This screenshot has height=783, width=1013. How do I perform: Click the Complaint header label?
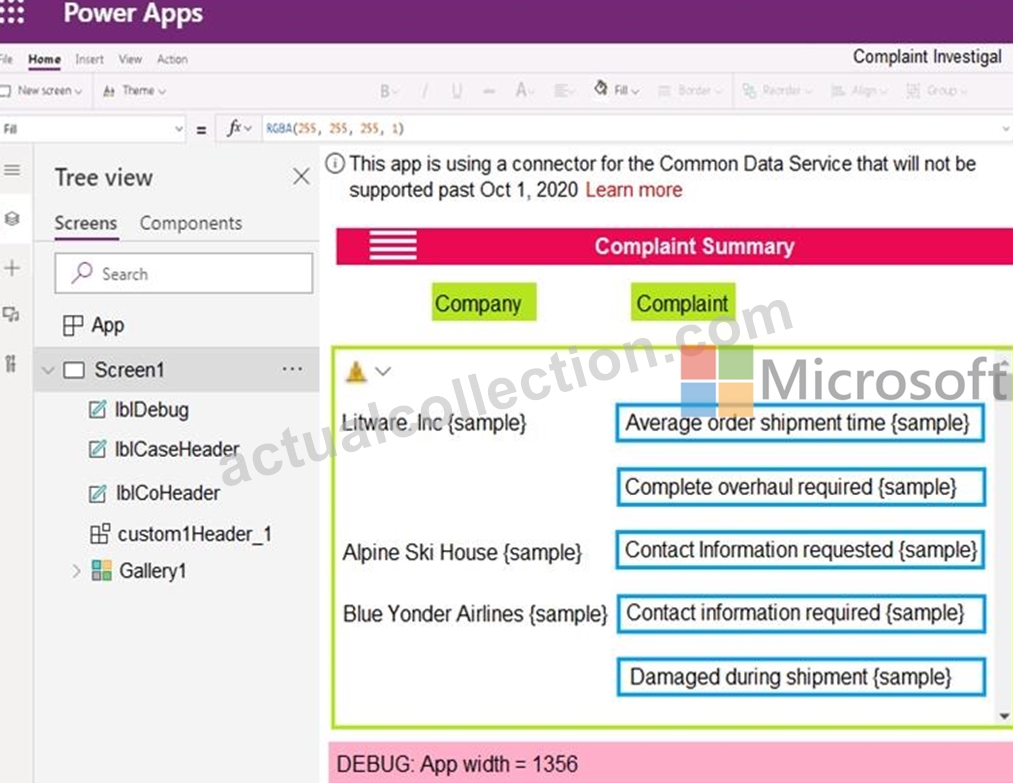[683, 302]
